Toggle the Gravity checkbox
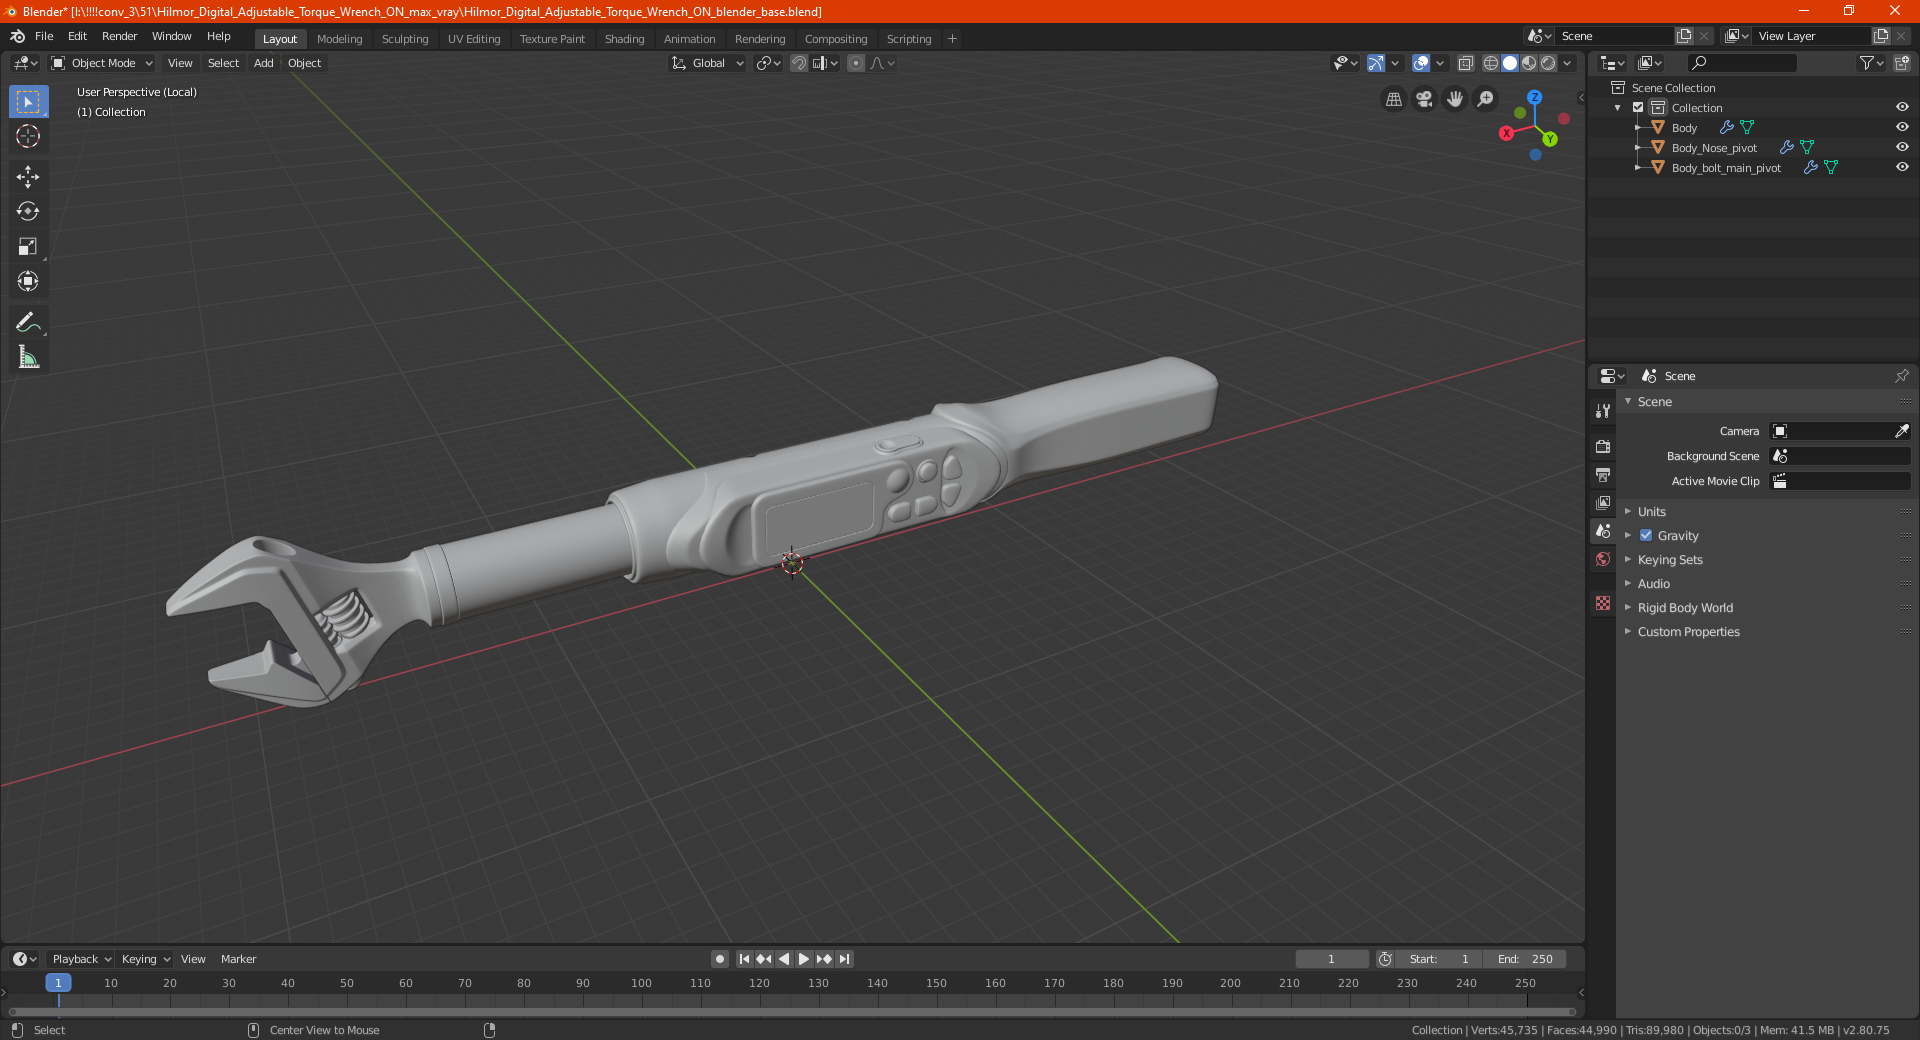The image size is (1920, 1040). coord(1646,536)
